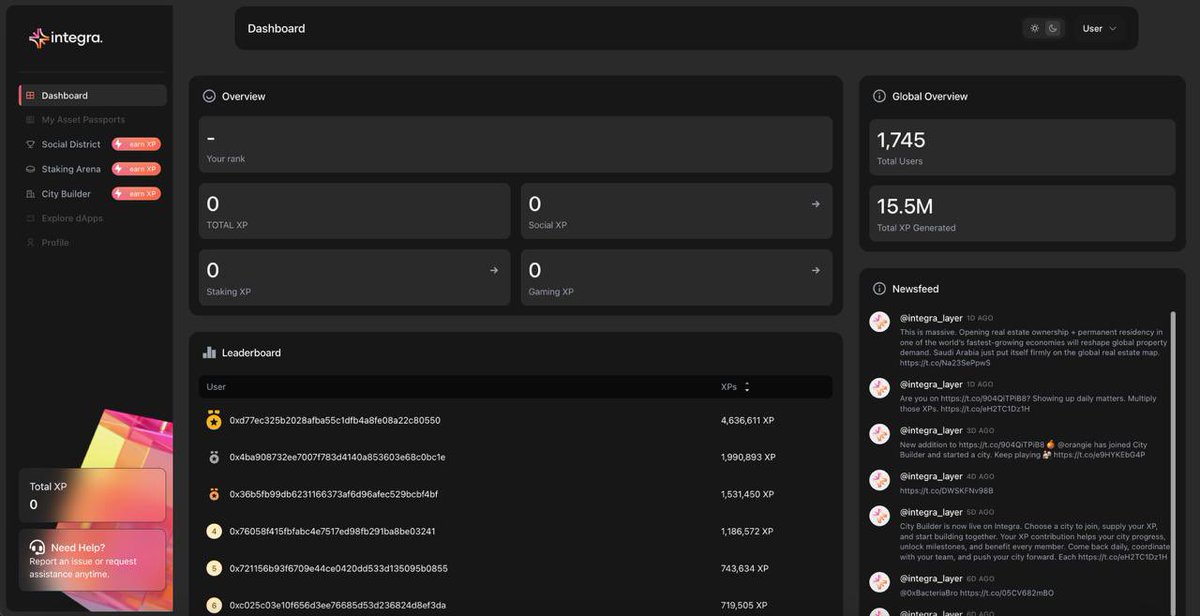Select address 0x4ba908732ee7007f783d4140a853603e68c0bc1e
1200x616 pixels.
[337, 457]
